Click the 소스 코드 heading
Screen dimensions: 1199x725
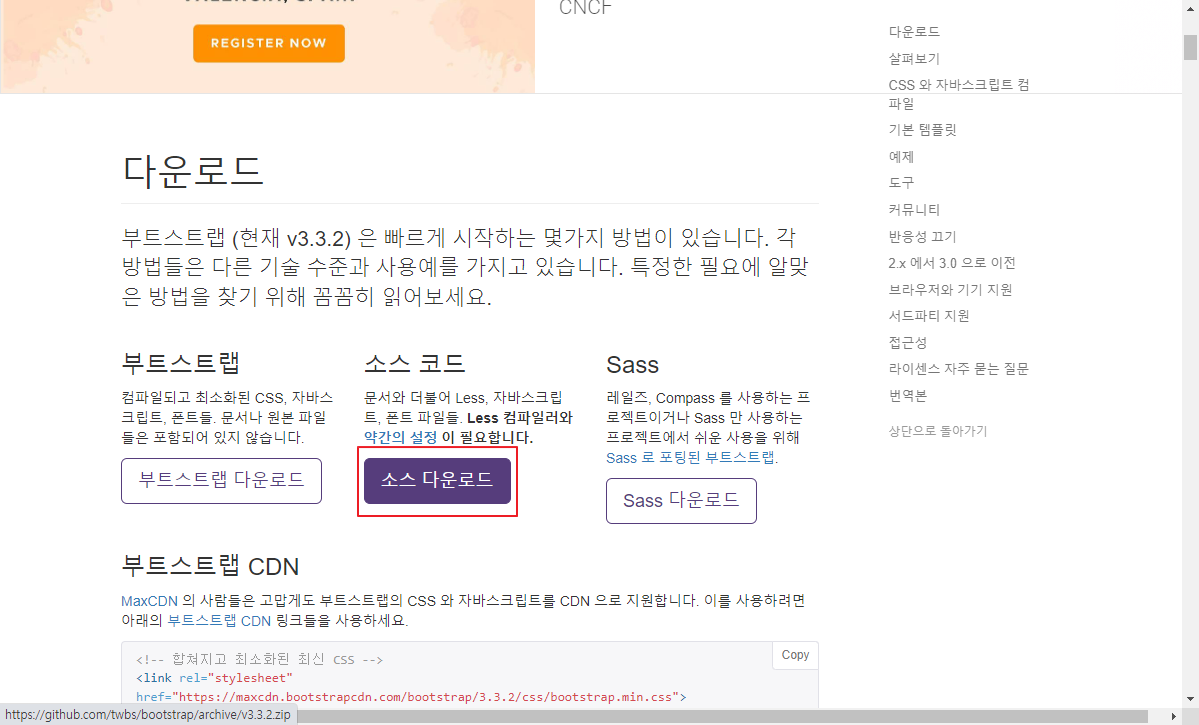(x=414, y=363)
